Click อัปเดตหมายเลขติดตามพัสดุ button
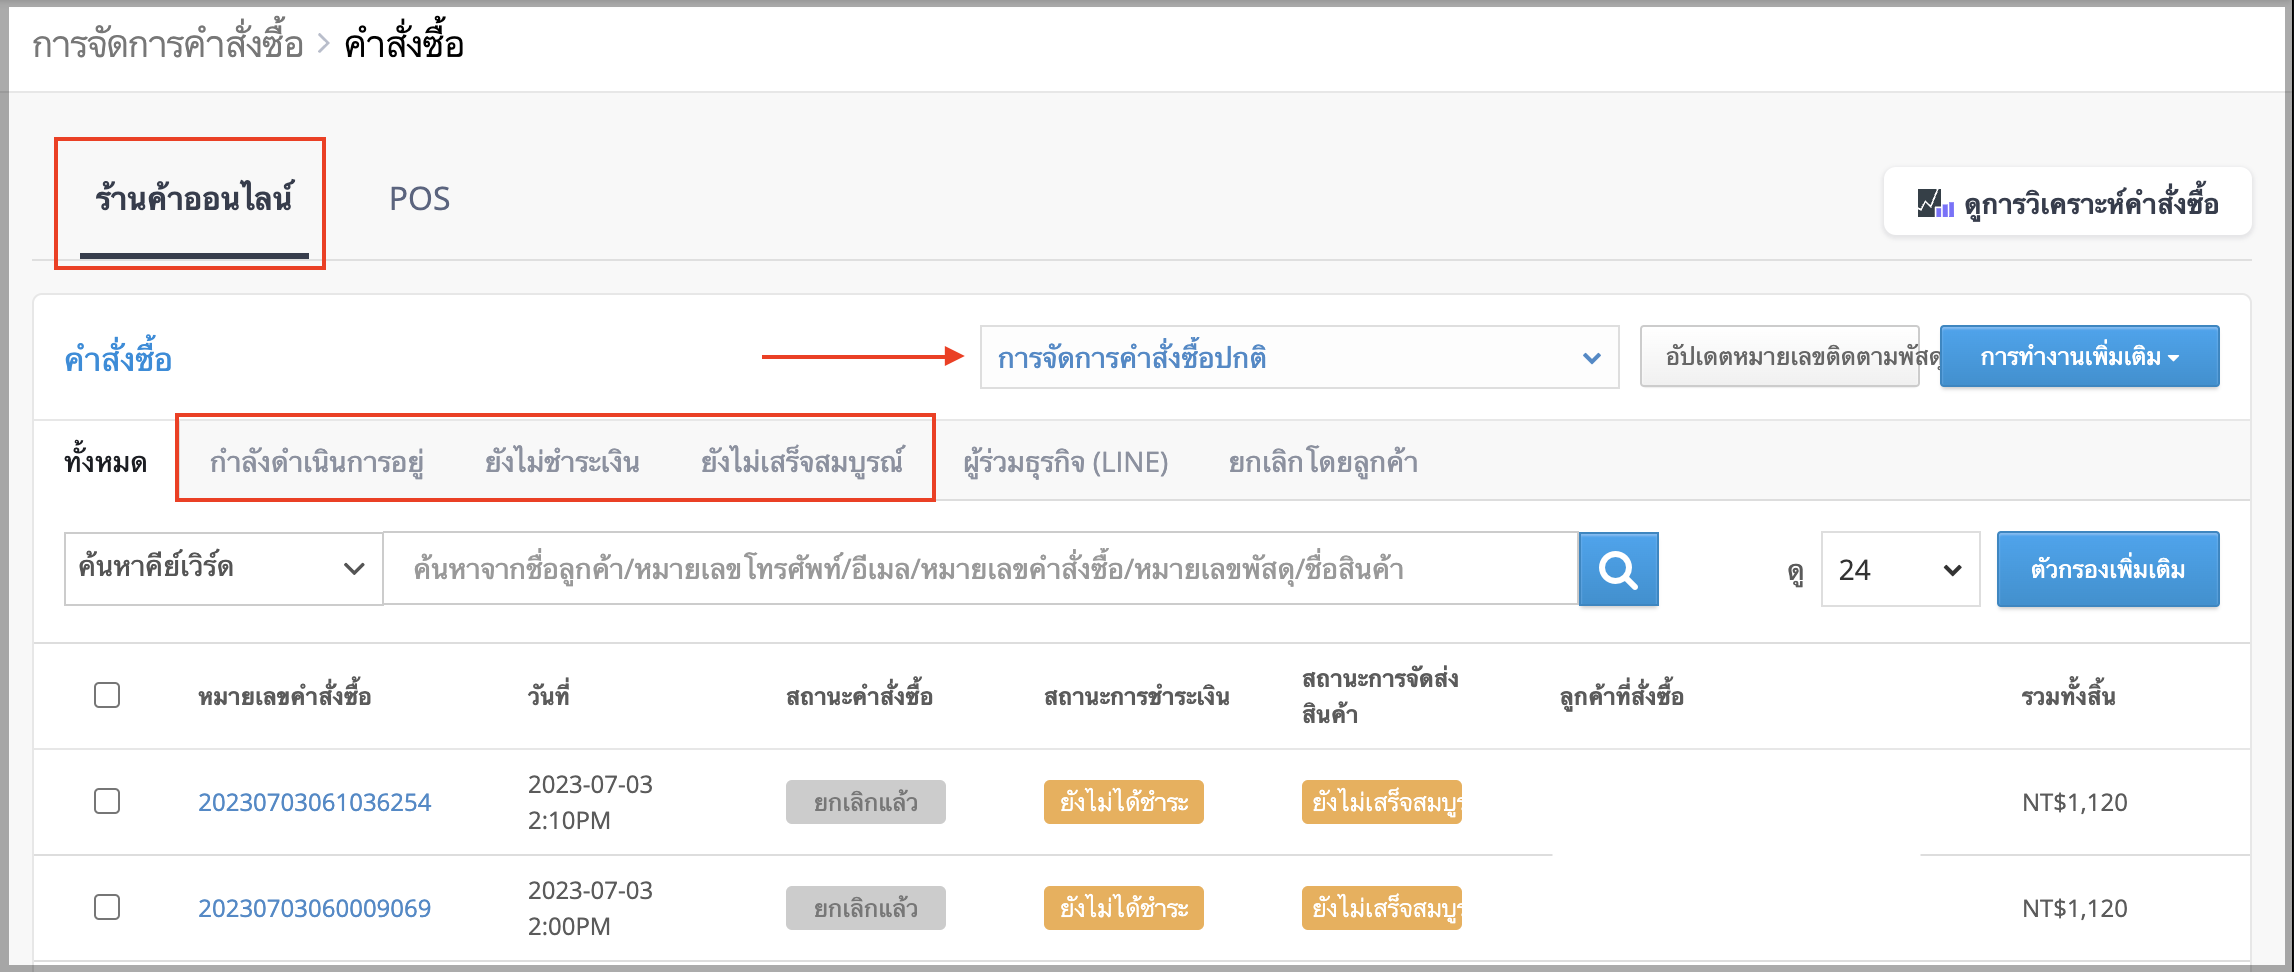This screenshot has width=2294, height=972. [x=1780, y=357]
